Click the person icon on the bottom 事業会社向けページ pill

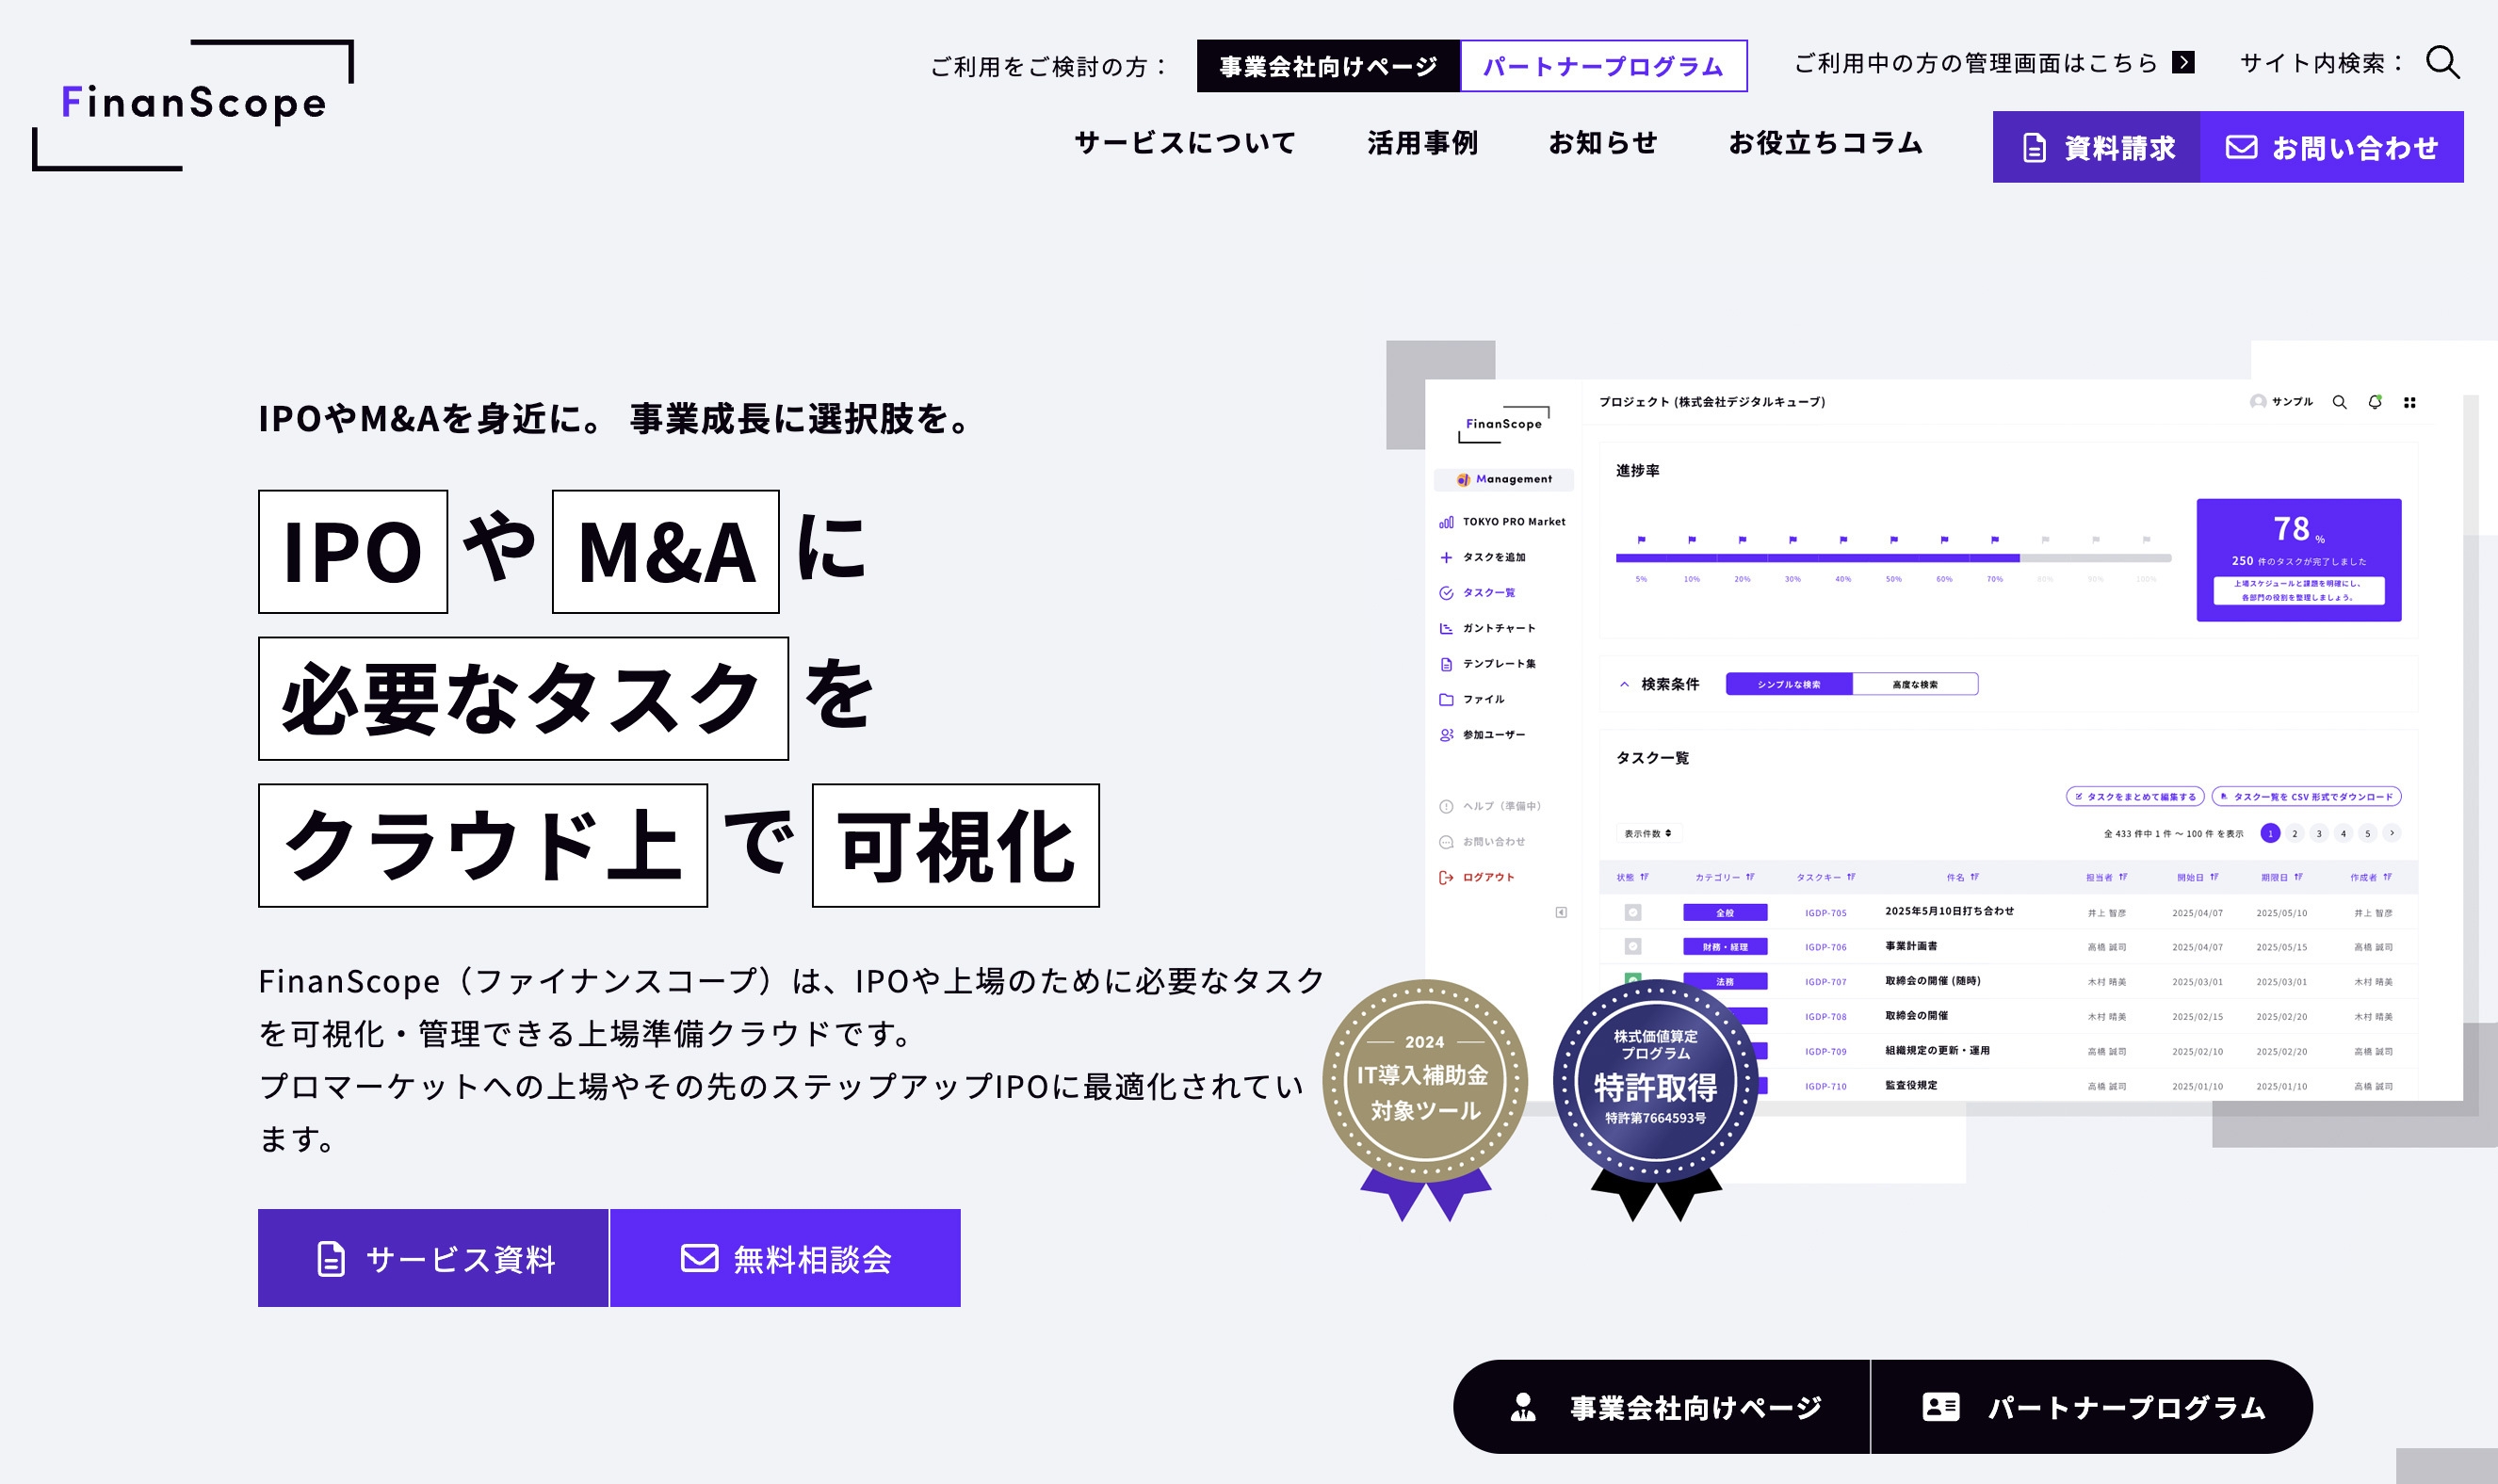tap(1523, 1407)
